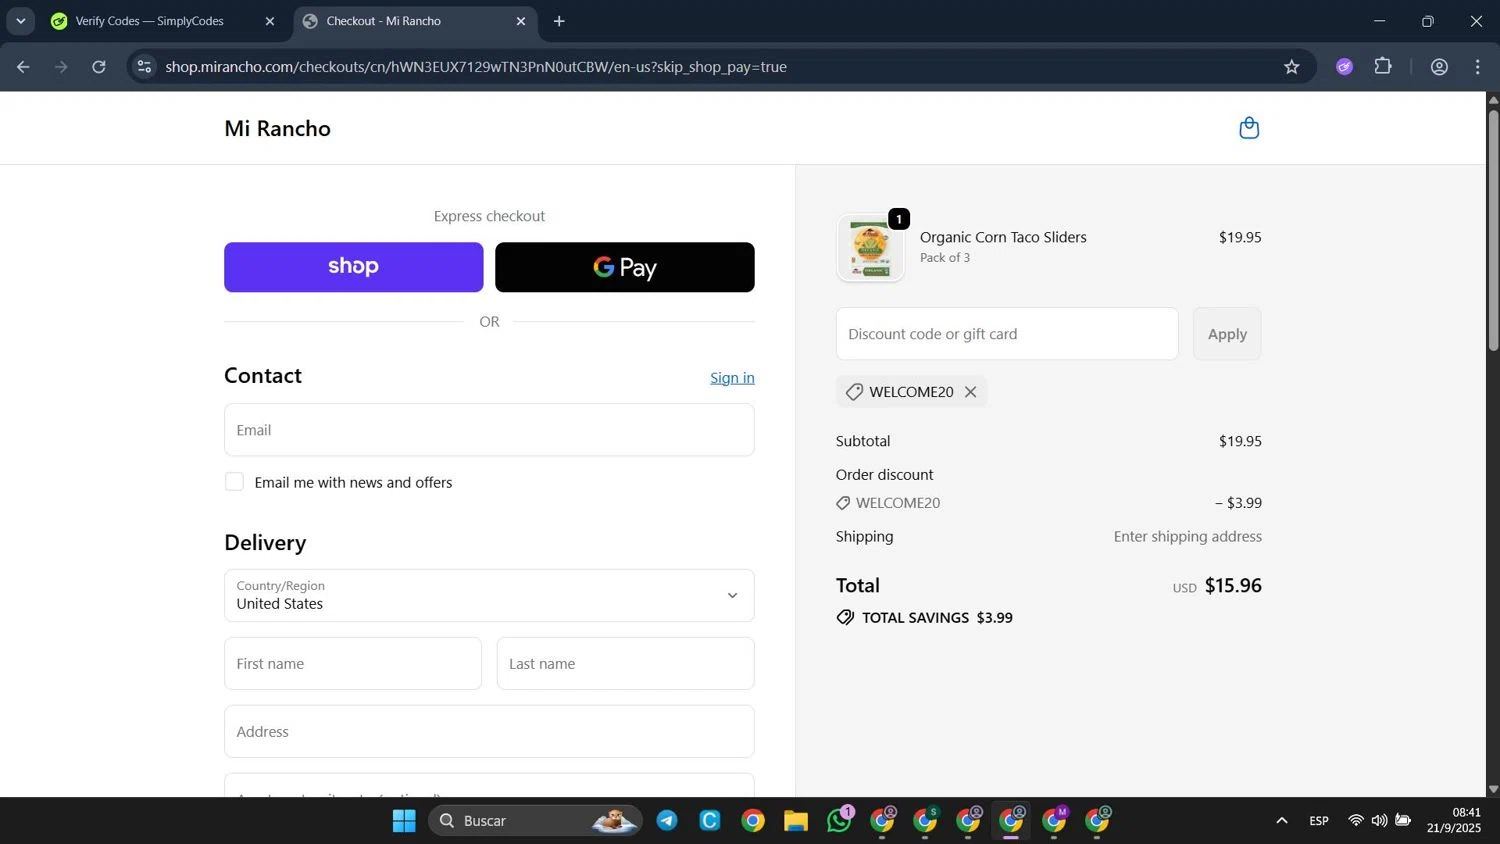
Task: Open the tab search dropdown arrow
Action: tap(20, 21)
